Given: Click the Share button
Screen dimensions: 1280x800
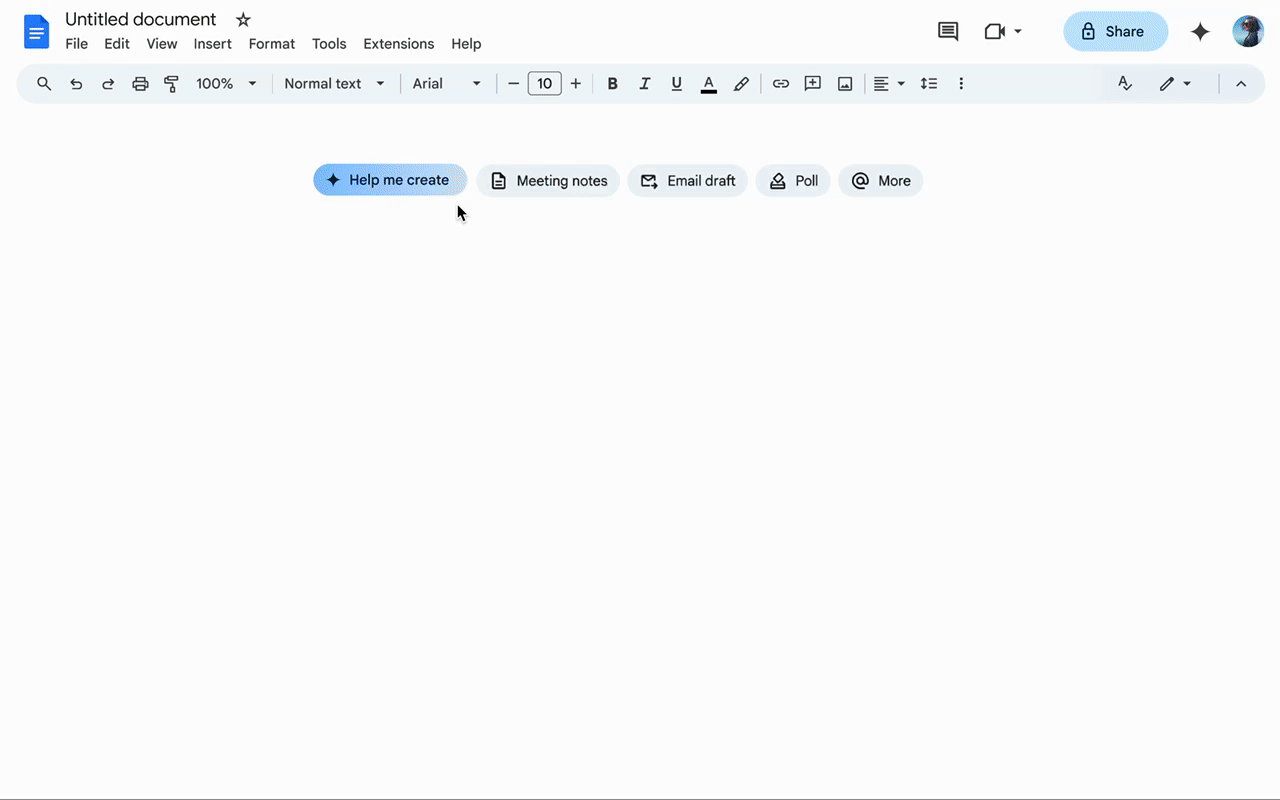Looking at the screenshot, I should 1115,31.
